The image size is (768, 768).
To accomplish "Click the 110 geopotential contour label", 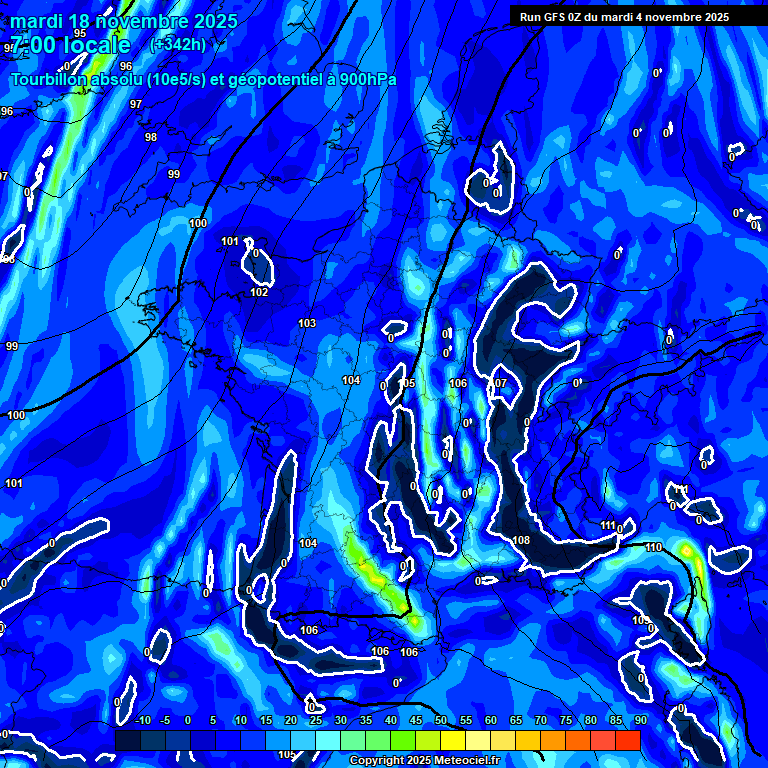I will (x=653, y=547).
